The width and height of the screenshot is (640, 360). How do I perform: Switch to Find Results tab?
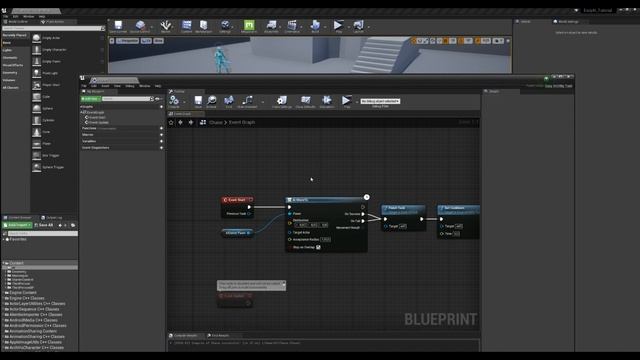(220, 336)
